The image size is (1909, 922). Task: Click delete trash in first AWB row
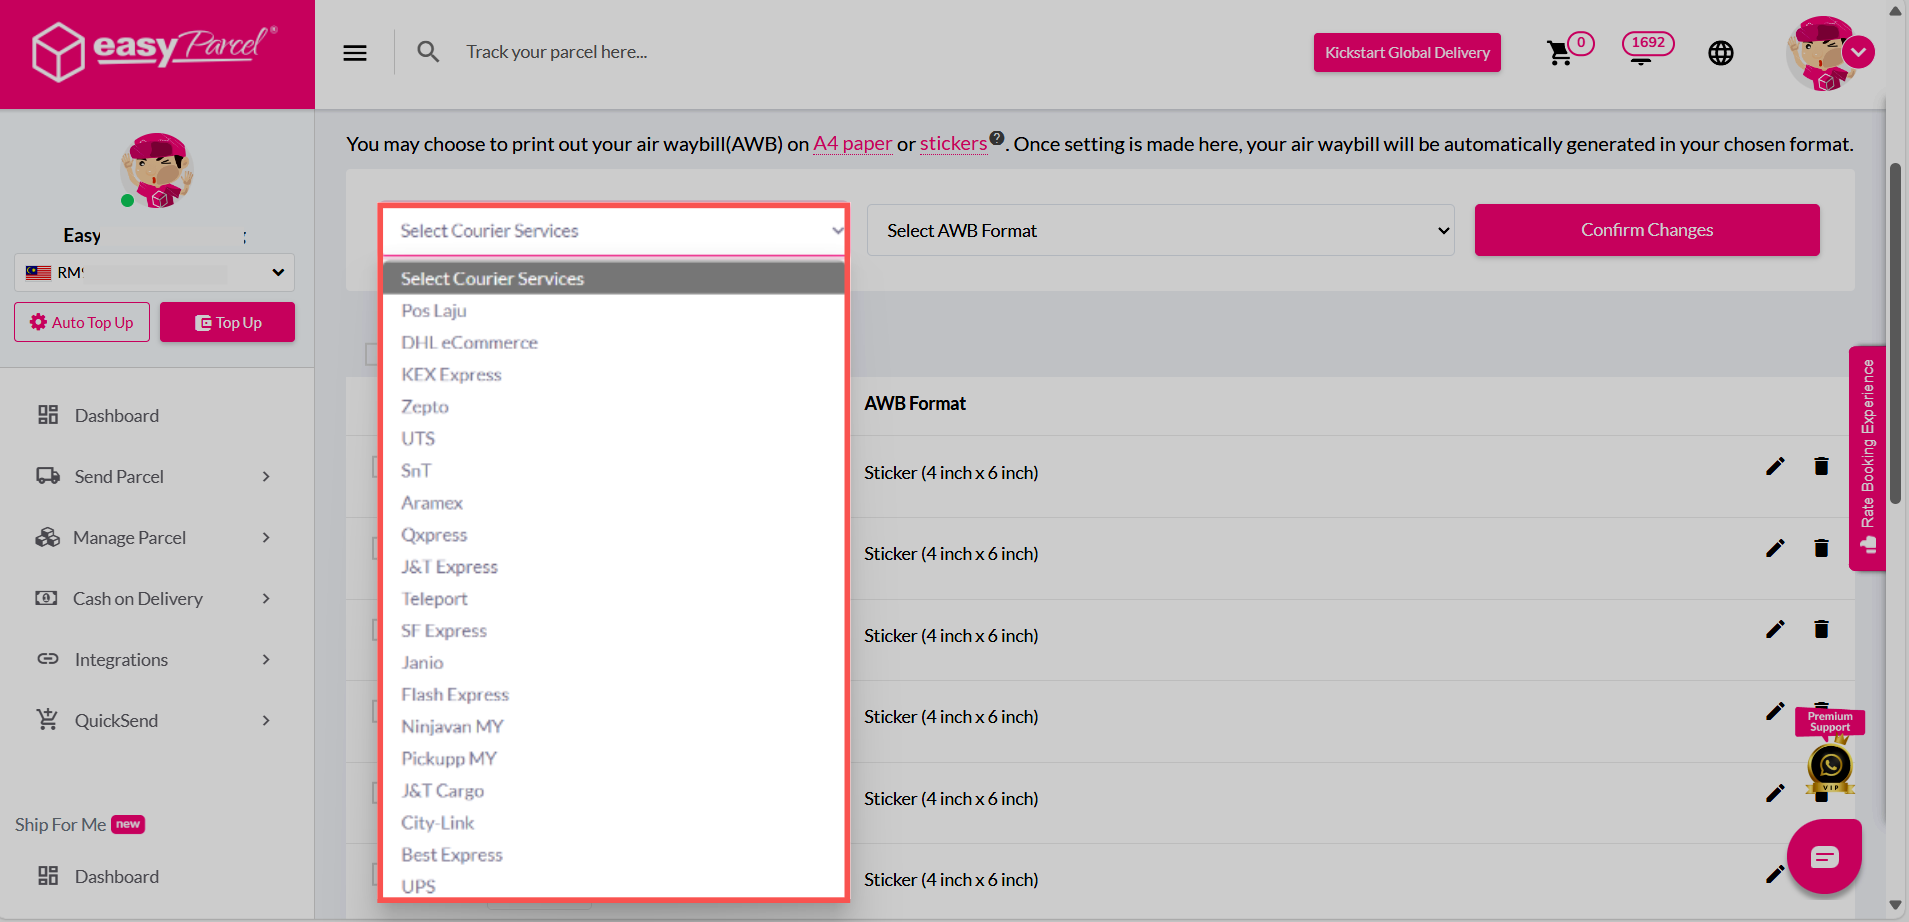[x=1821, y=466]
